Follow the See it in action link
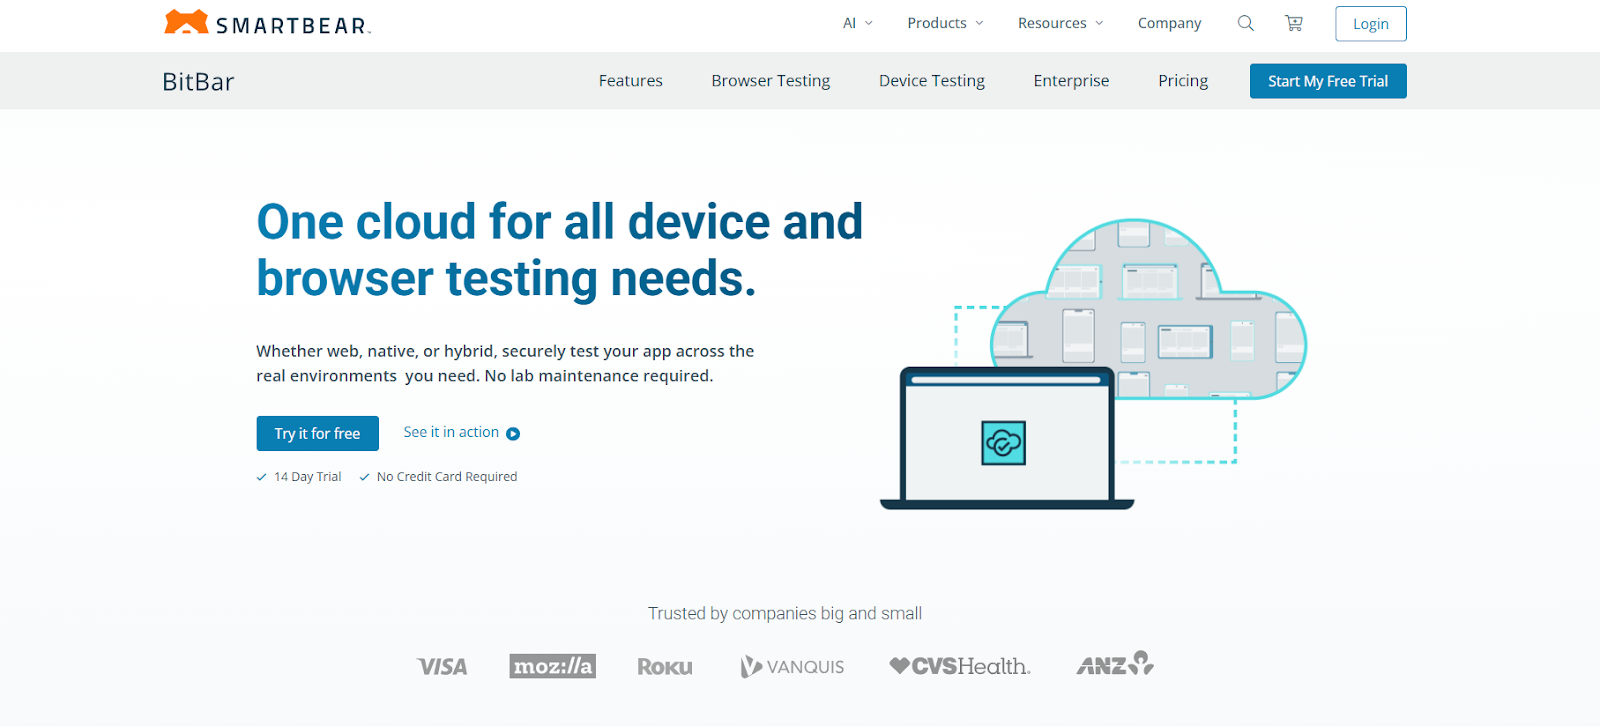This screenshot has width=1600, height=726. tap(451, 432)
